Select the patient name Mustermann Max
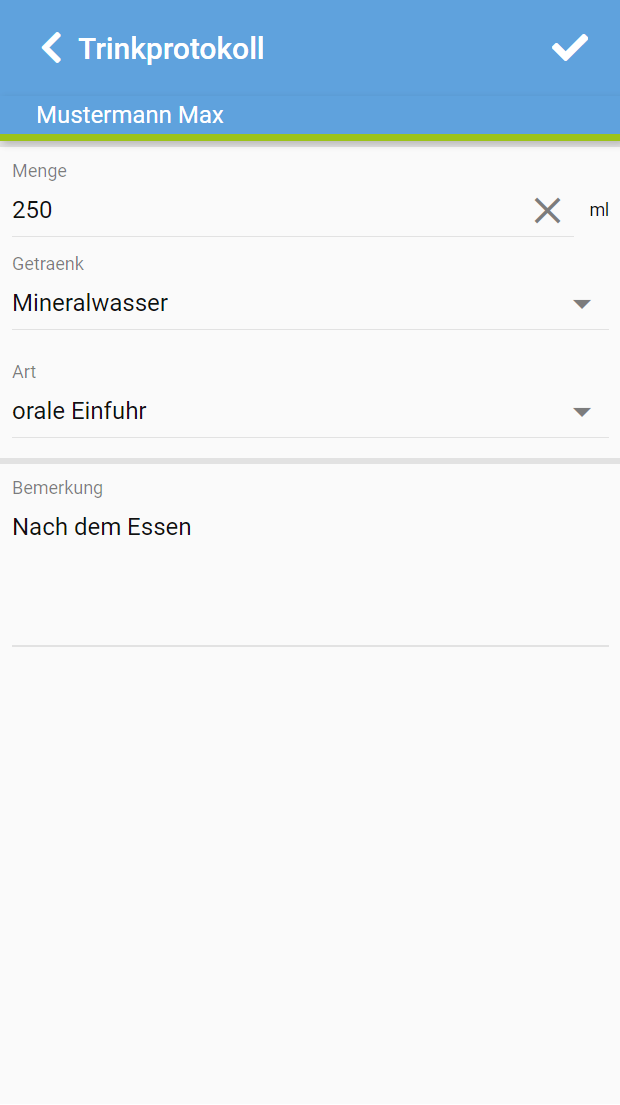 click(130, 115)
